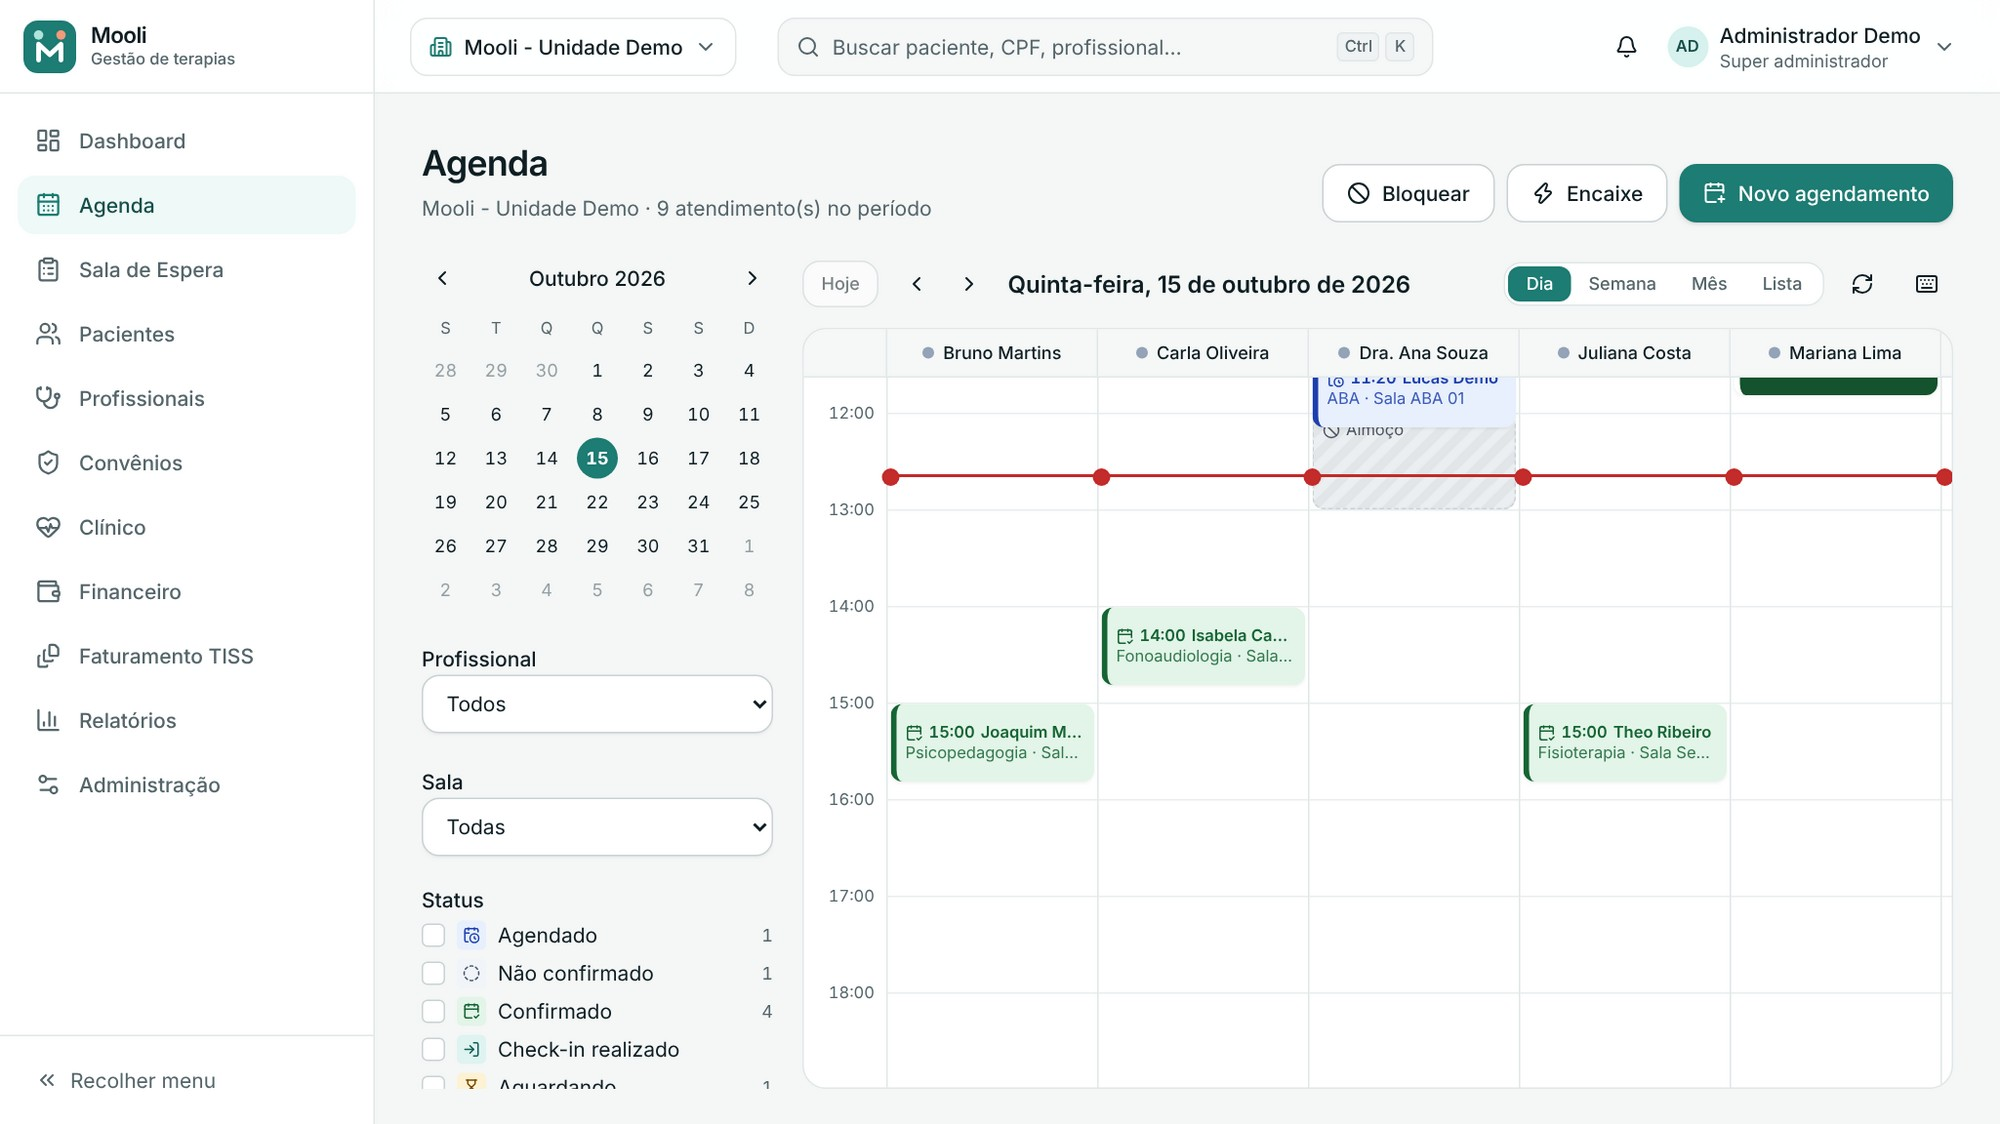Check the Não confirmado status filter
Screen dimensions: 2000x1124
tap(433, 973)
